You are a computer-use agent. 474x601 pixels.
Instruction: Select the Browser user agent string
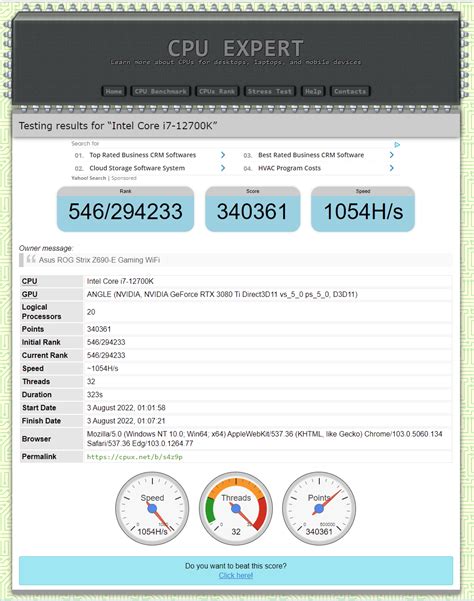[264, 439]
